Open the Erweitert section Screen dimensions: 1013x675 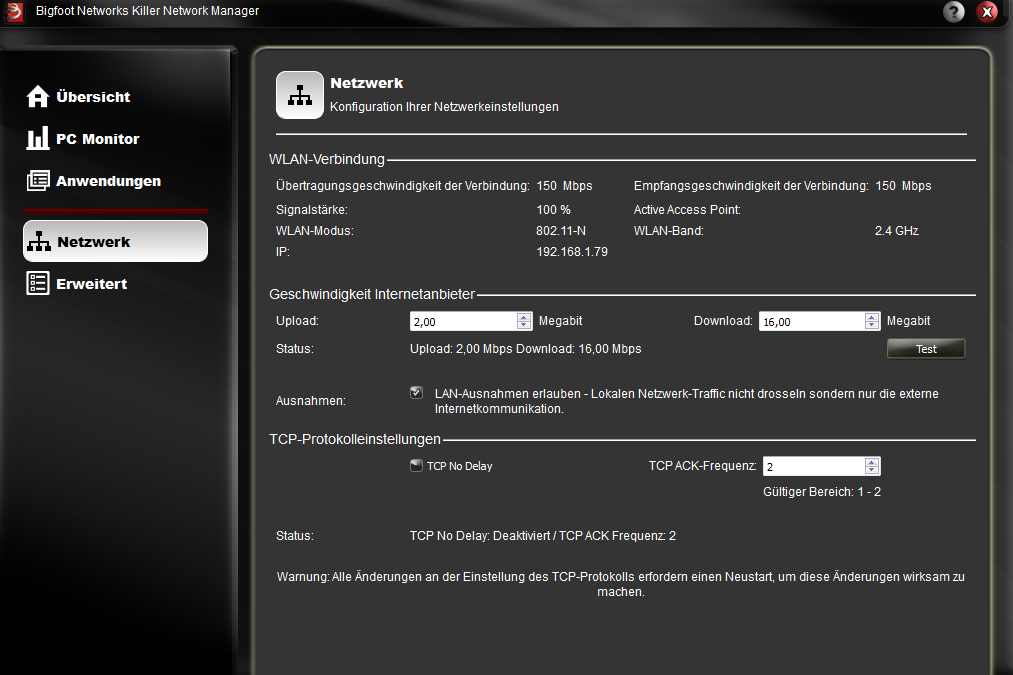(77, 284)
